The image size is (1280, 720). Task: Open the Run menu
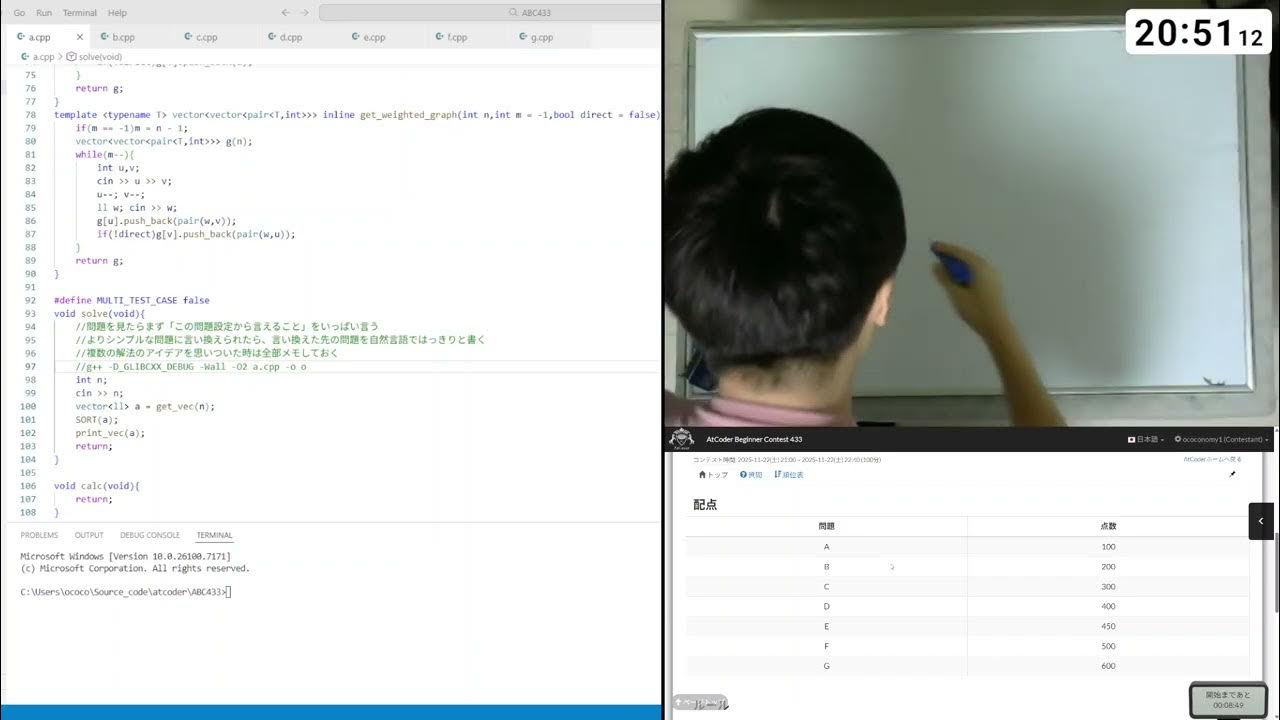click(x=44, y=12)
